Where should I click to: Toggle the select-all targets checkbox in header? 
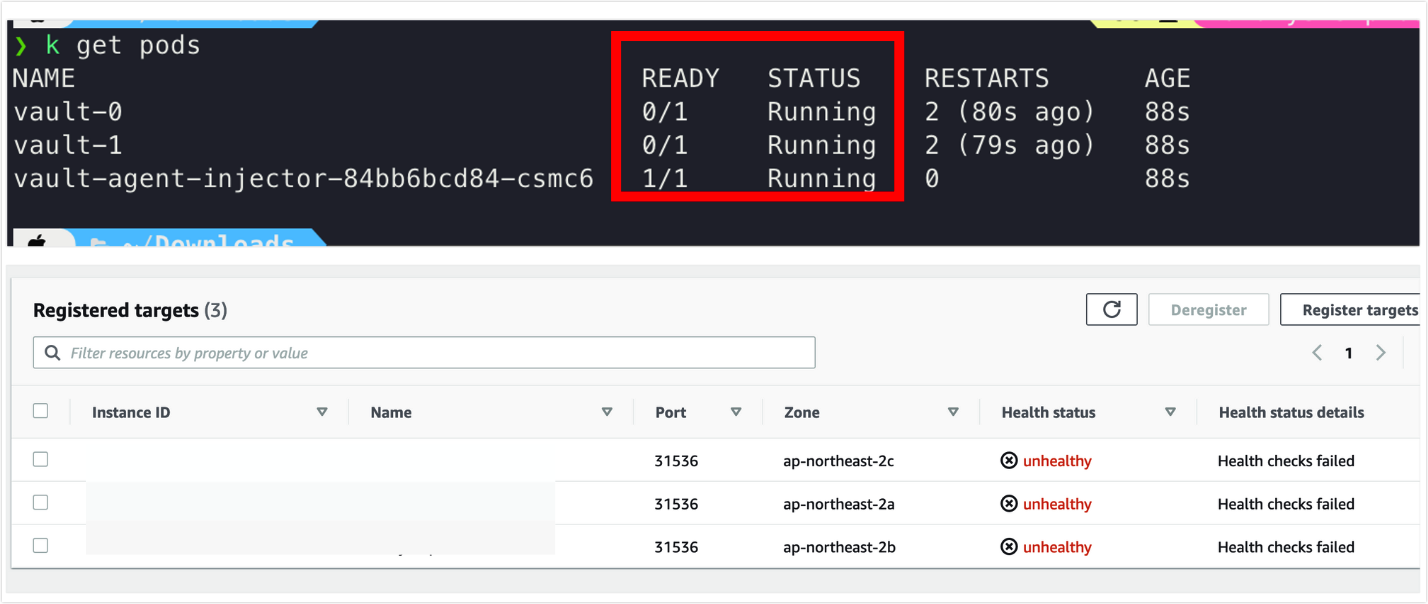tap(41, 411)
